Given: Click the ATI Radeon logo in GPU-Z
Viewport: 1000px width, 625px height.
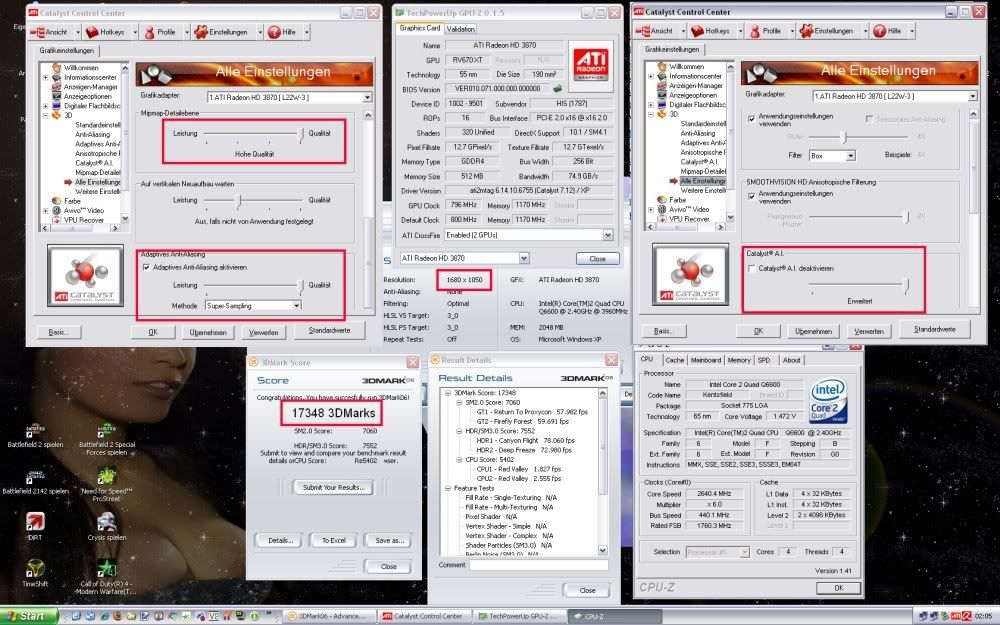Looking at the screenshot, I should point(591,65).
